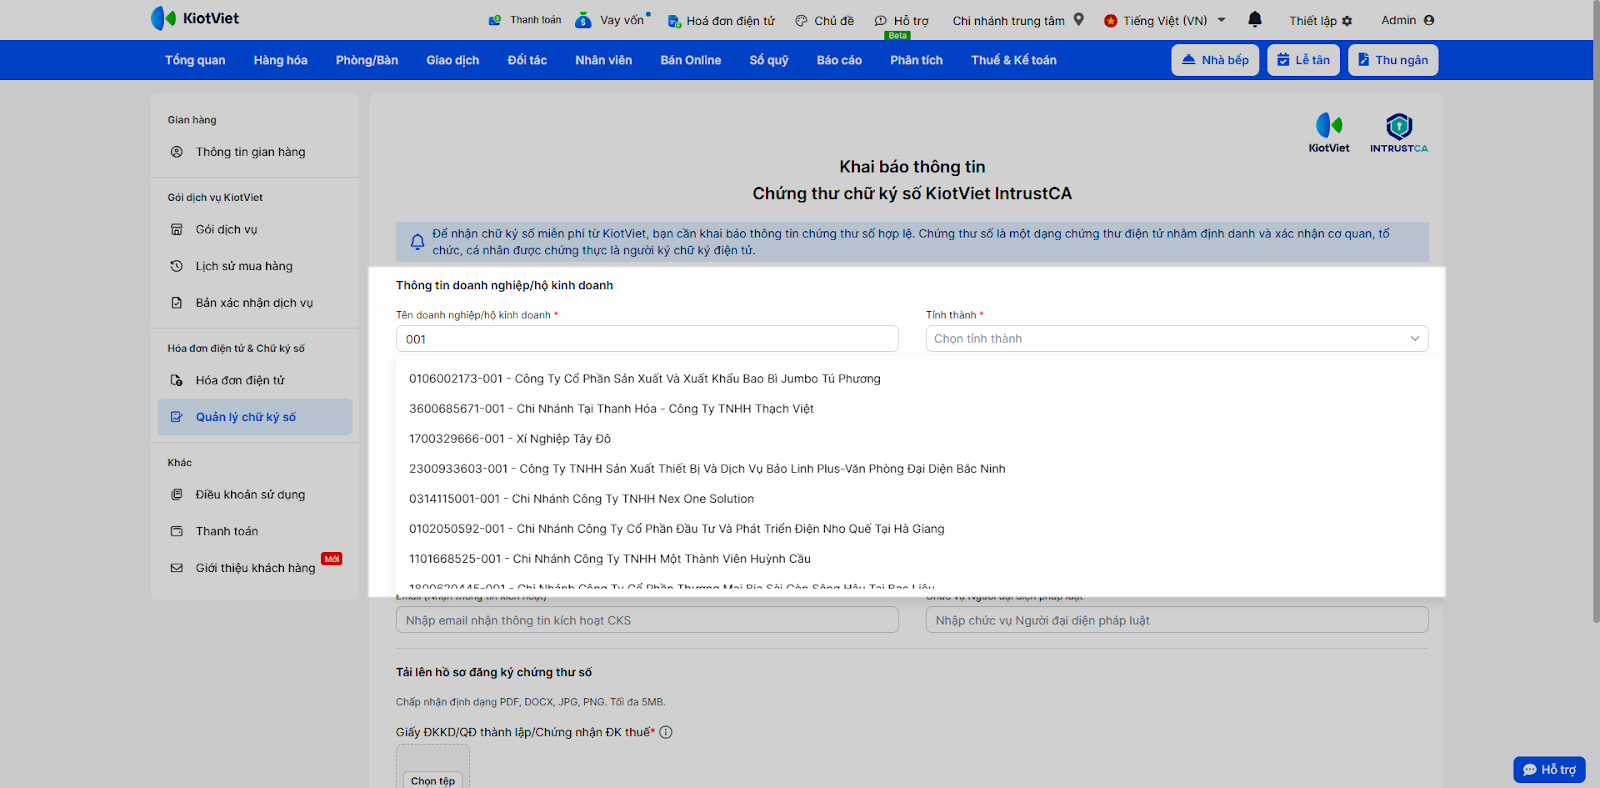Open the Đối tác menu
This screenshot has width=1600, height=788.
[527, 60]
